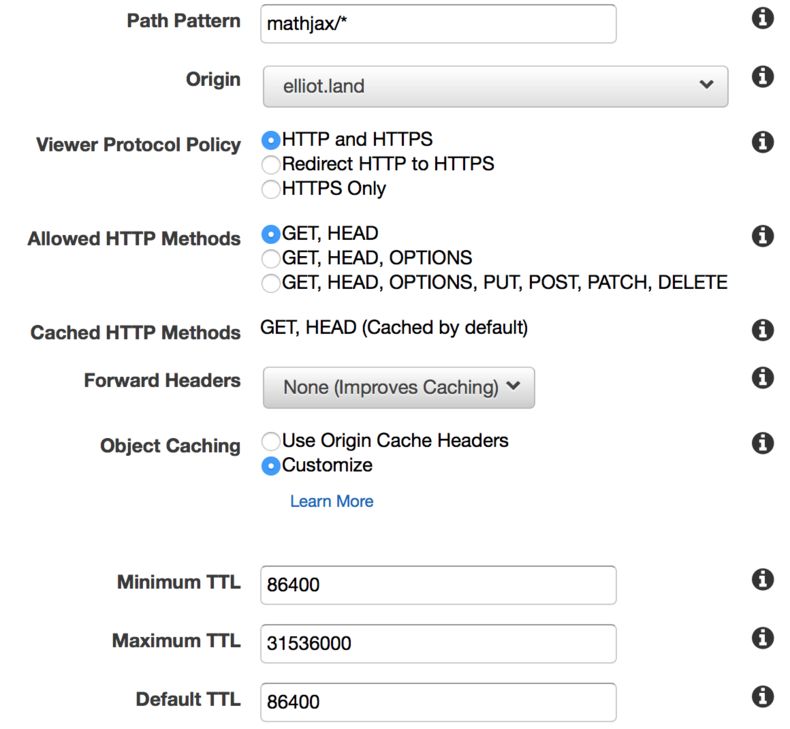Image resolution: width=790 pixels, height=729 pixels.
Task: Click the Path Pattern input field
Action: pyautogui.click(x=437, y=24)
